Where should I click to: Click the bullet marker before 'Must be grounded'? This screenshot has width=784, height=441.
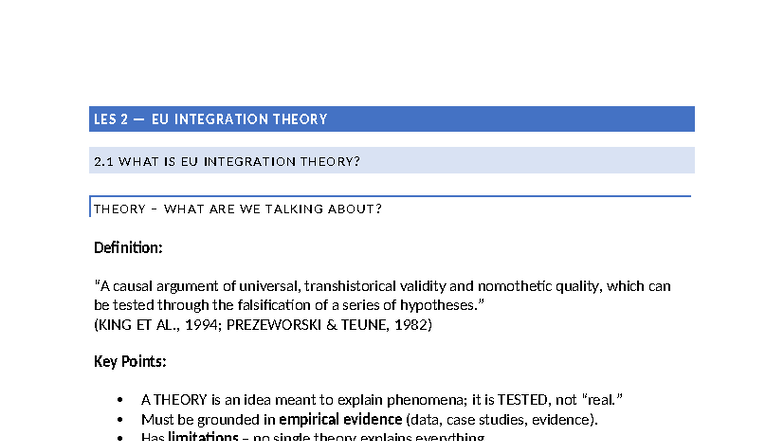[120, 420]
